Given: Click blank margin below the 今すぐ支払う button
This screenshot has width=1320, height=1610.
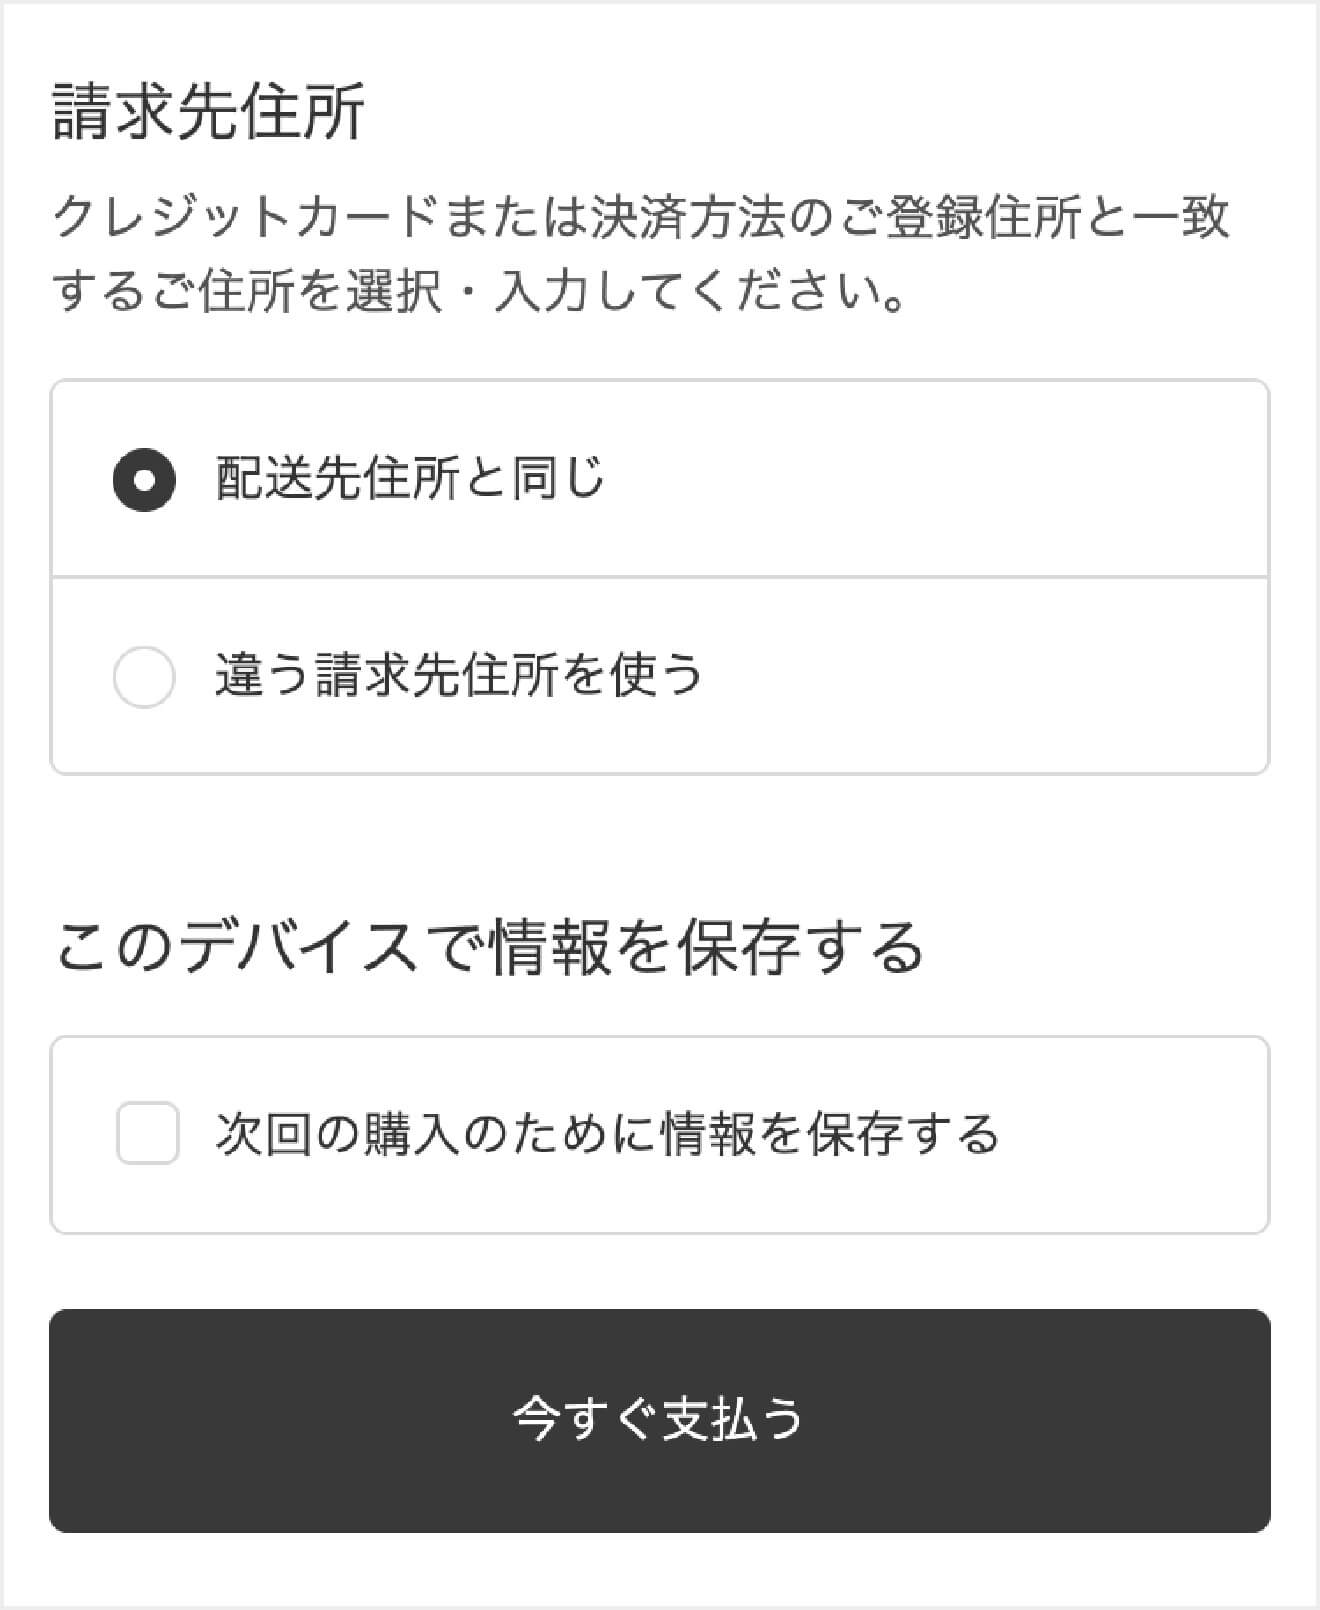Looking at the screenshot, I should [660, 1568].
